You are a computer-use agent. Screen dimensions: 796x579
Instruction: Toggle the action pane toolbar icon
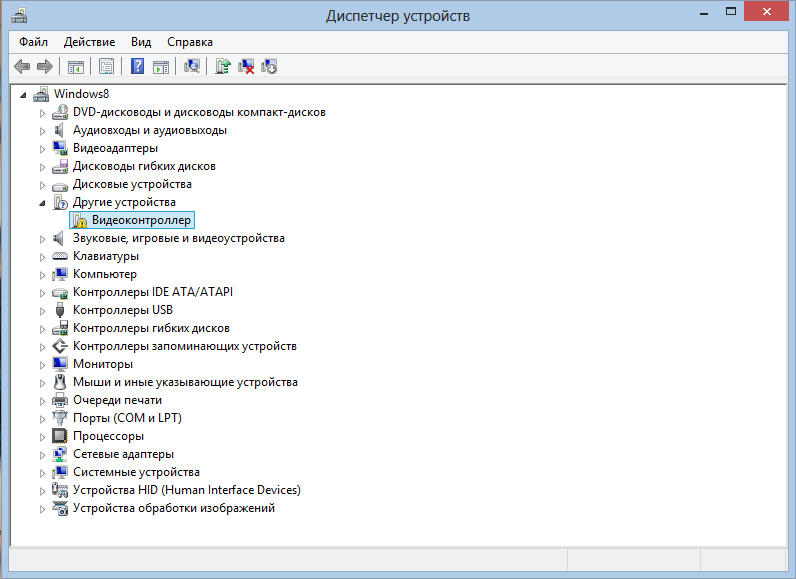(x=161, y=66)
